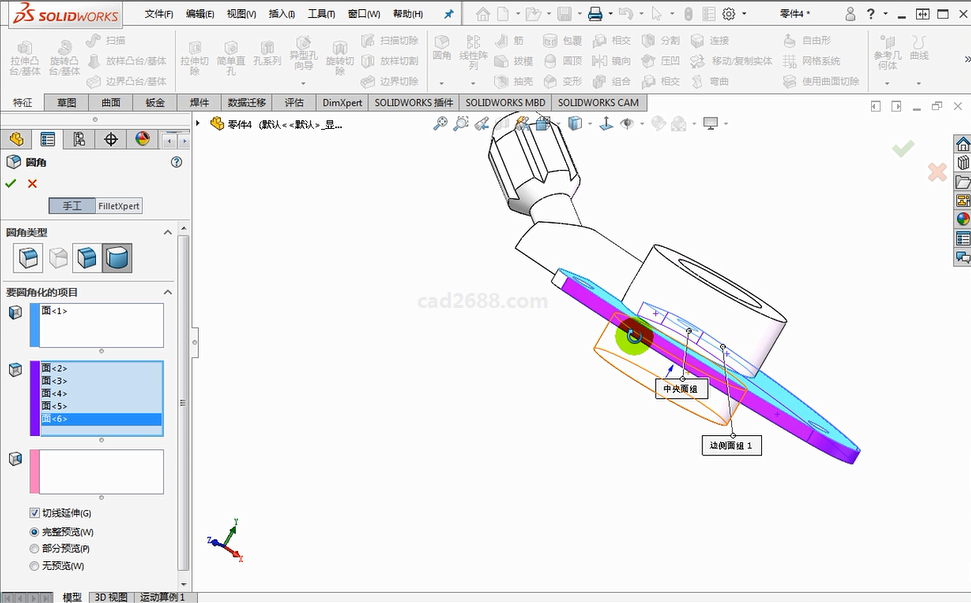Click the 手工 manual mode button

(x=72, y=206)
